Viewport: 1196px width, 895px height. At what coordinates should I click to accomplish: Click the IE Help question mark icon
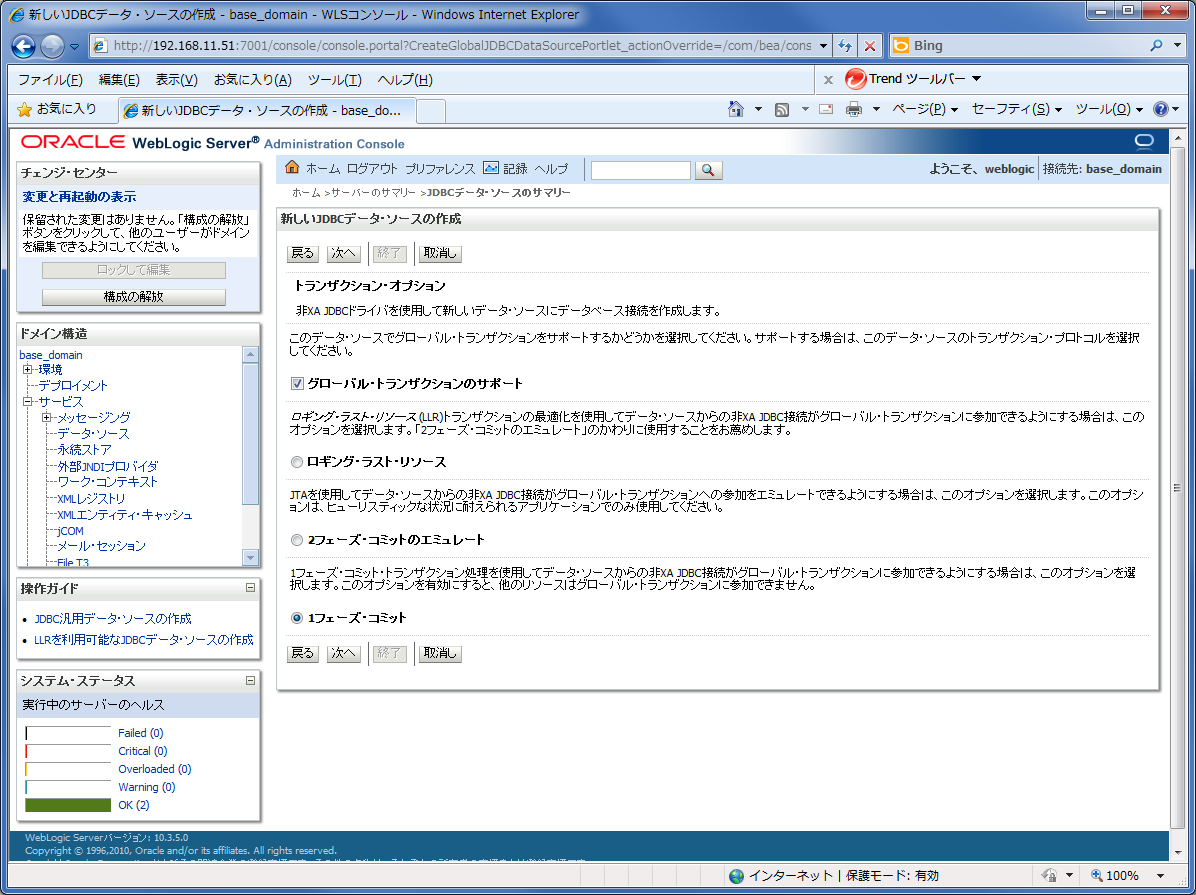(x=1160, y=109)
